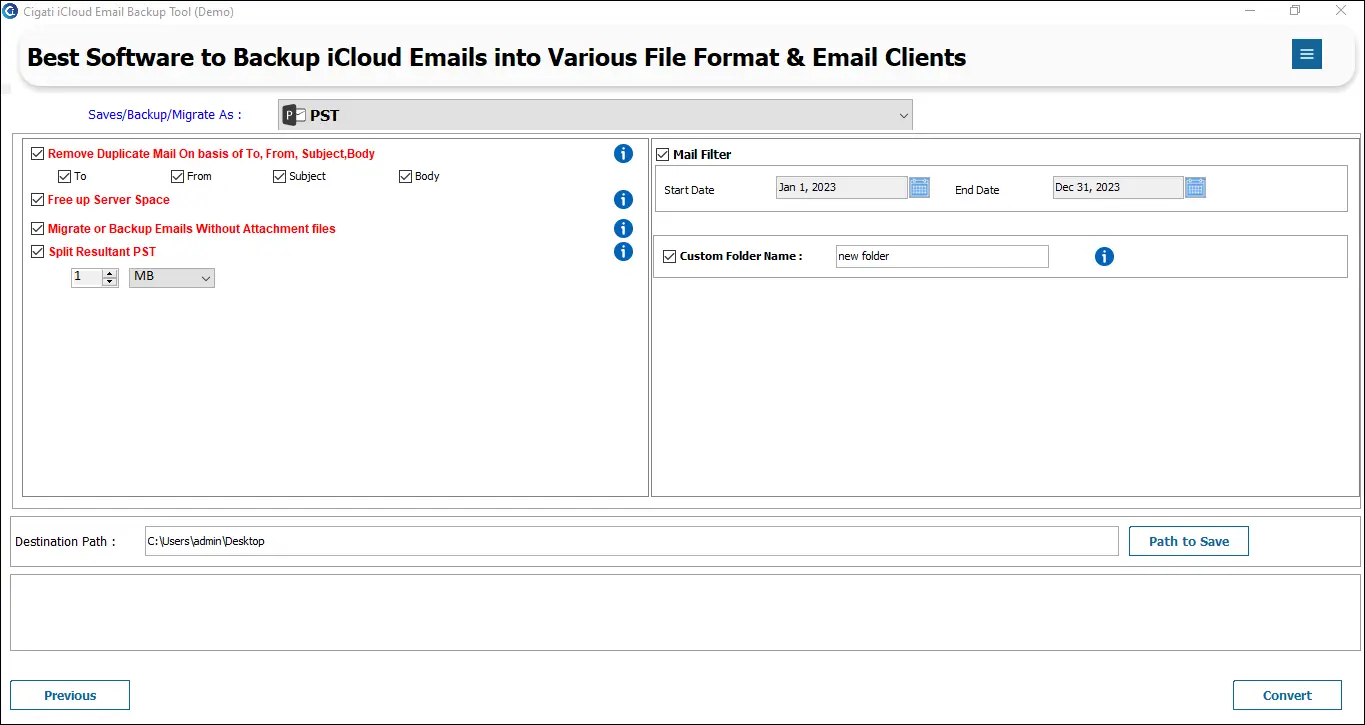
Task: Click the Path to Save button
Action: [x=1189, y=541]
